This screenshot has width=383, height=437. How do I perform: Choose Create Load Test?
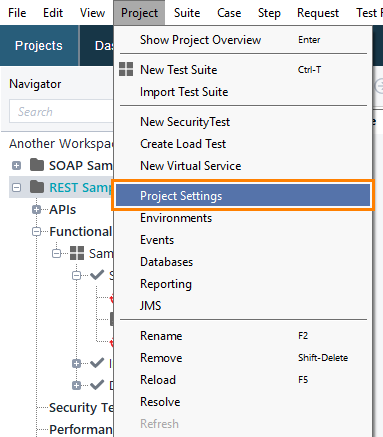coord(243,144)
